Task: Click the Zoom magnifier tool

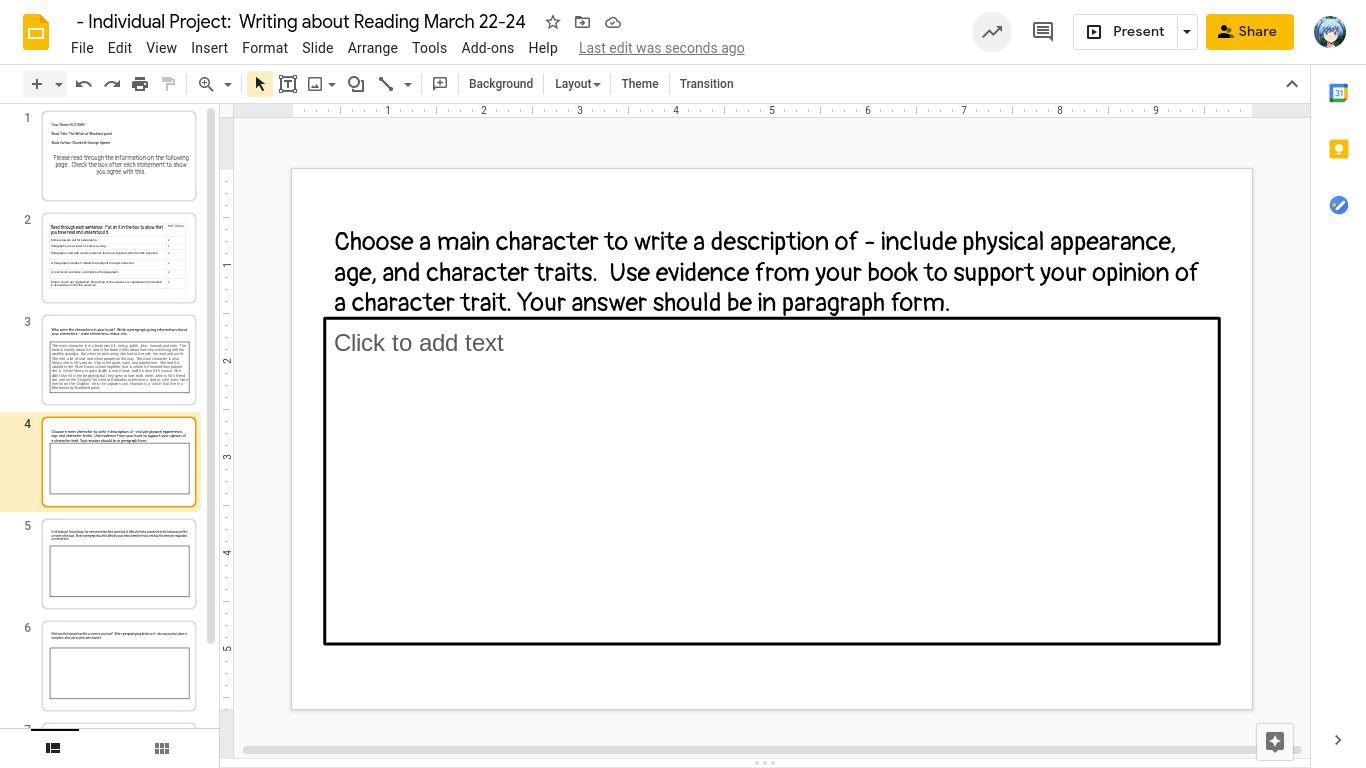Action: tap(206, 84)
